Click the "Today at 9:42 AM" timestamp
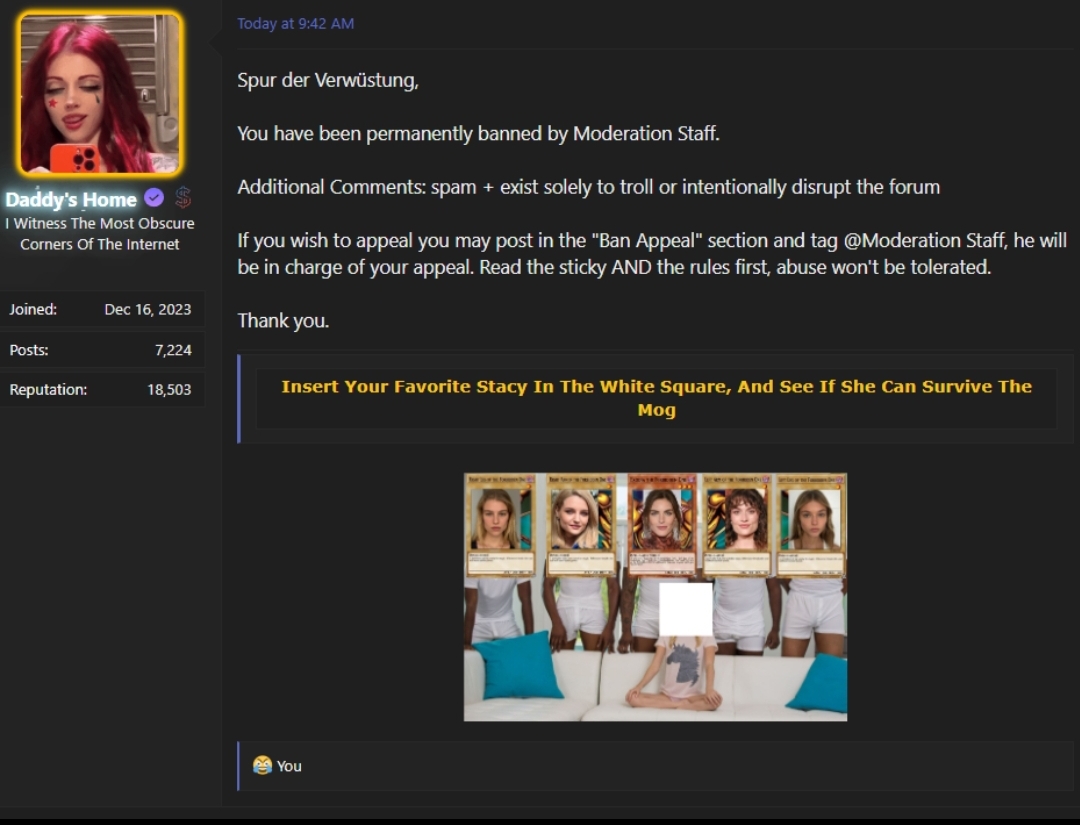This screenshot has height=825, width=1080. click(295, 23)
